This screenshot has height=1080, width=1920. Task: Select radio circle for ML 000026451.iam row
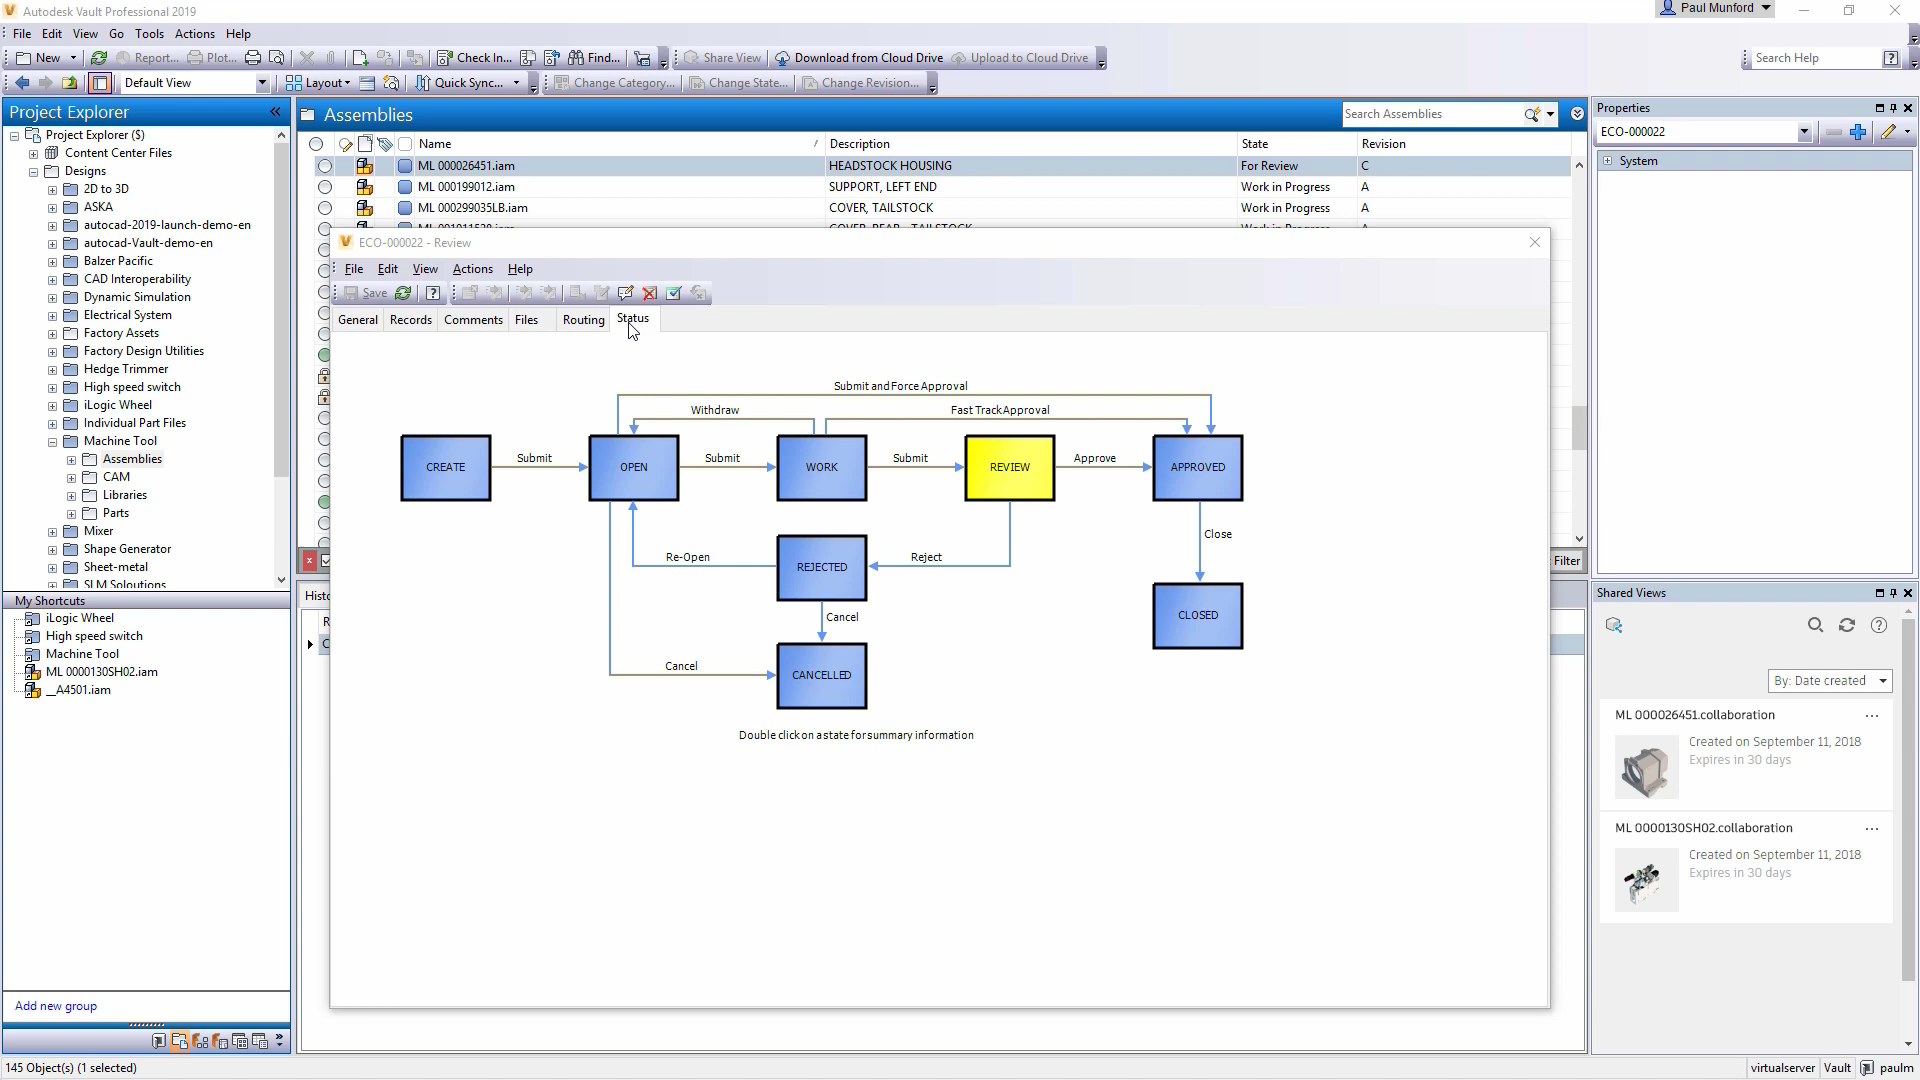[325, 166]
